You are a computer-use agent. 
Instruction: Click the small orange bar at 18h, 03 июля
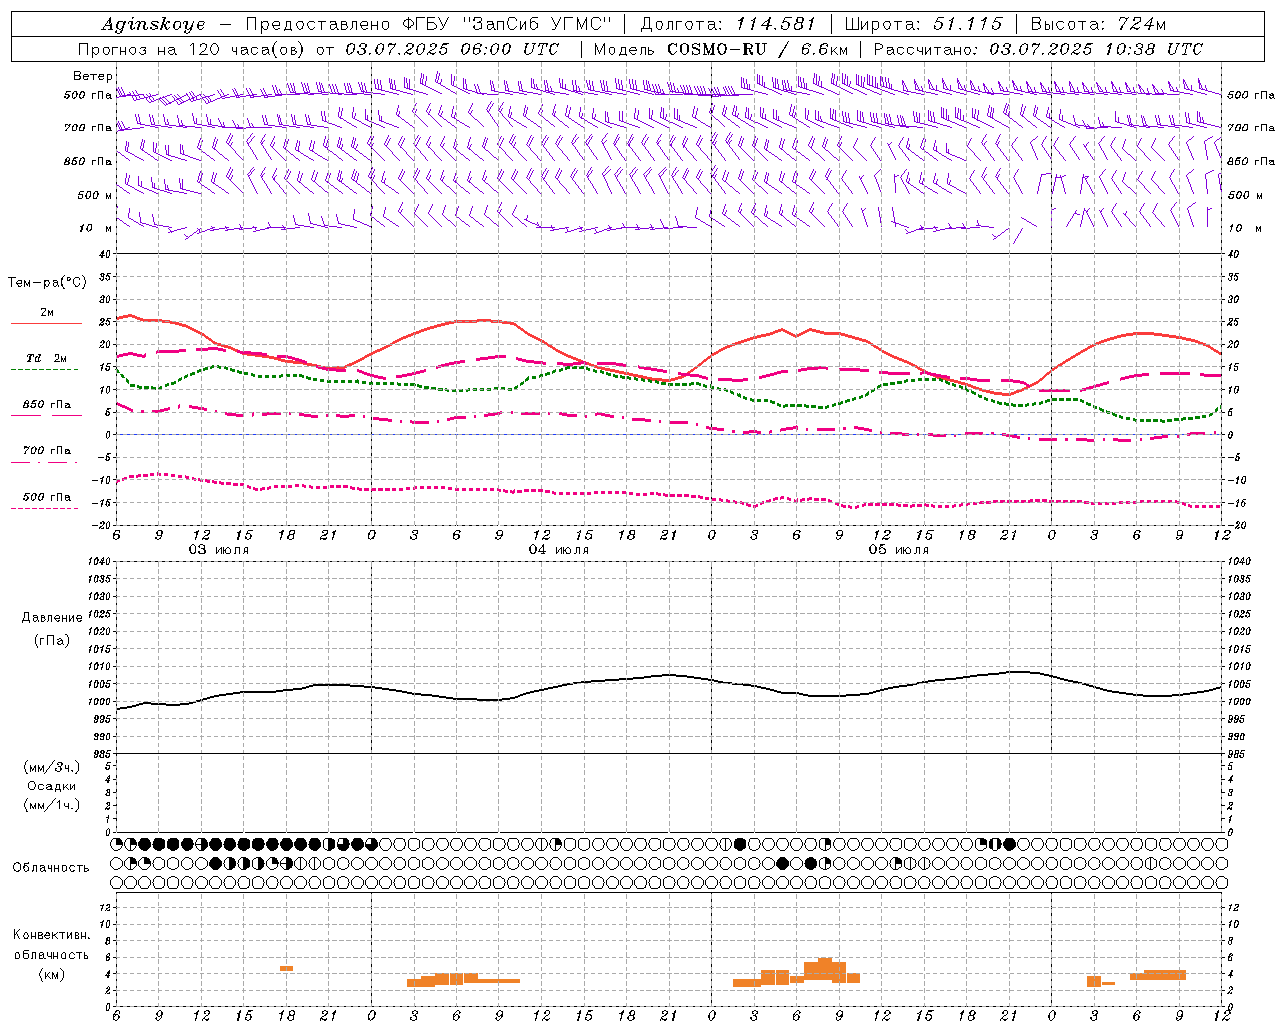tap(286, 968)
